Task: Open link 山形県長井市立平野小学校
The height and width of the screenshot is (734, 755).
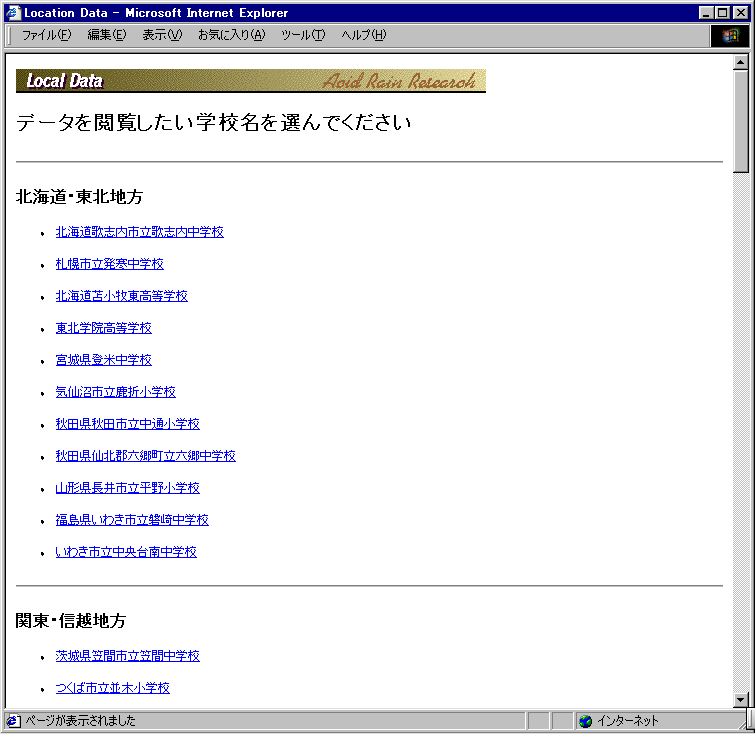Action: coord(128,488)
